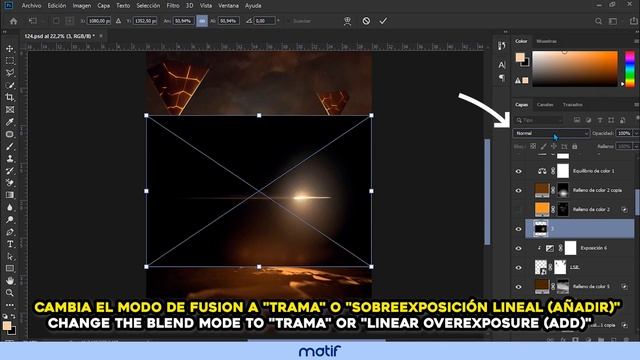Select the History Brush tool
The width and height of the screenshot is (640, 360).
click(x=10, y=171)
